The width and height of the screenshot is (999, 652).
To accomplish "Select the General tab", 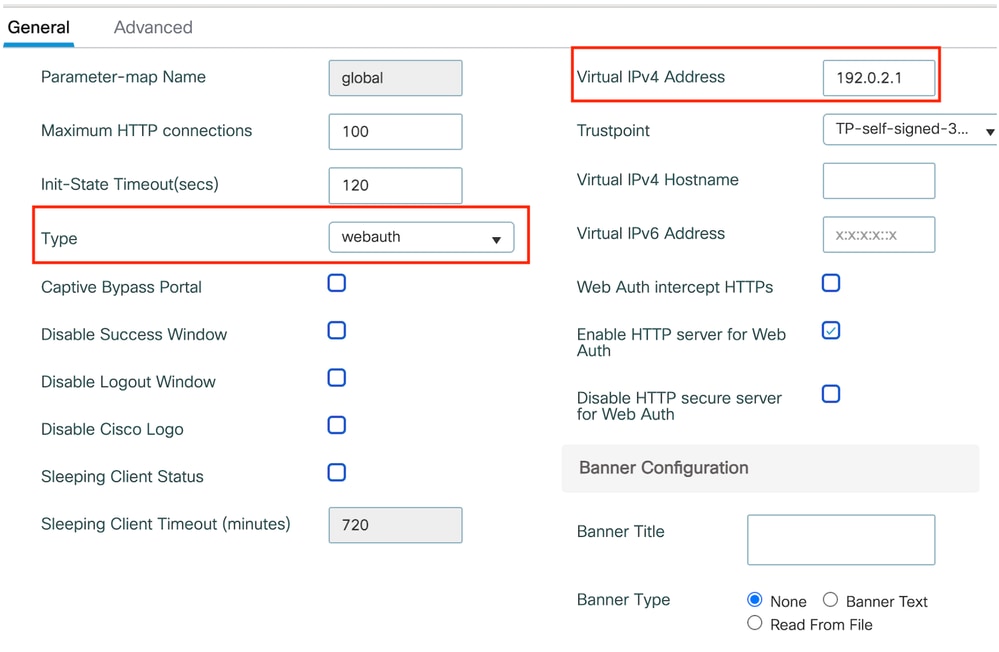I will coord(38,27).
